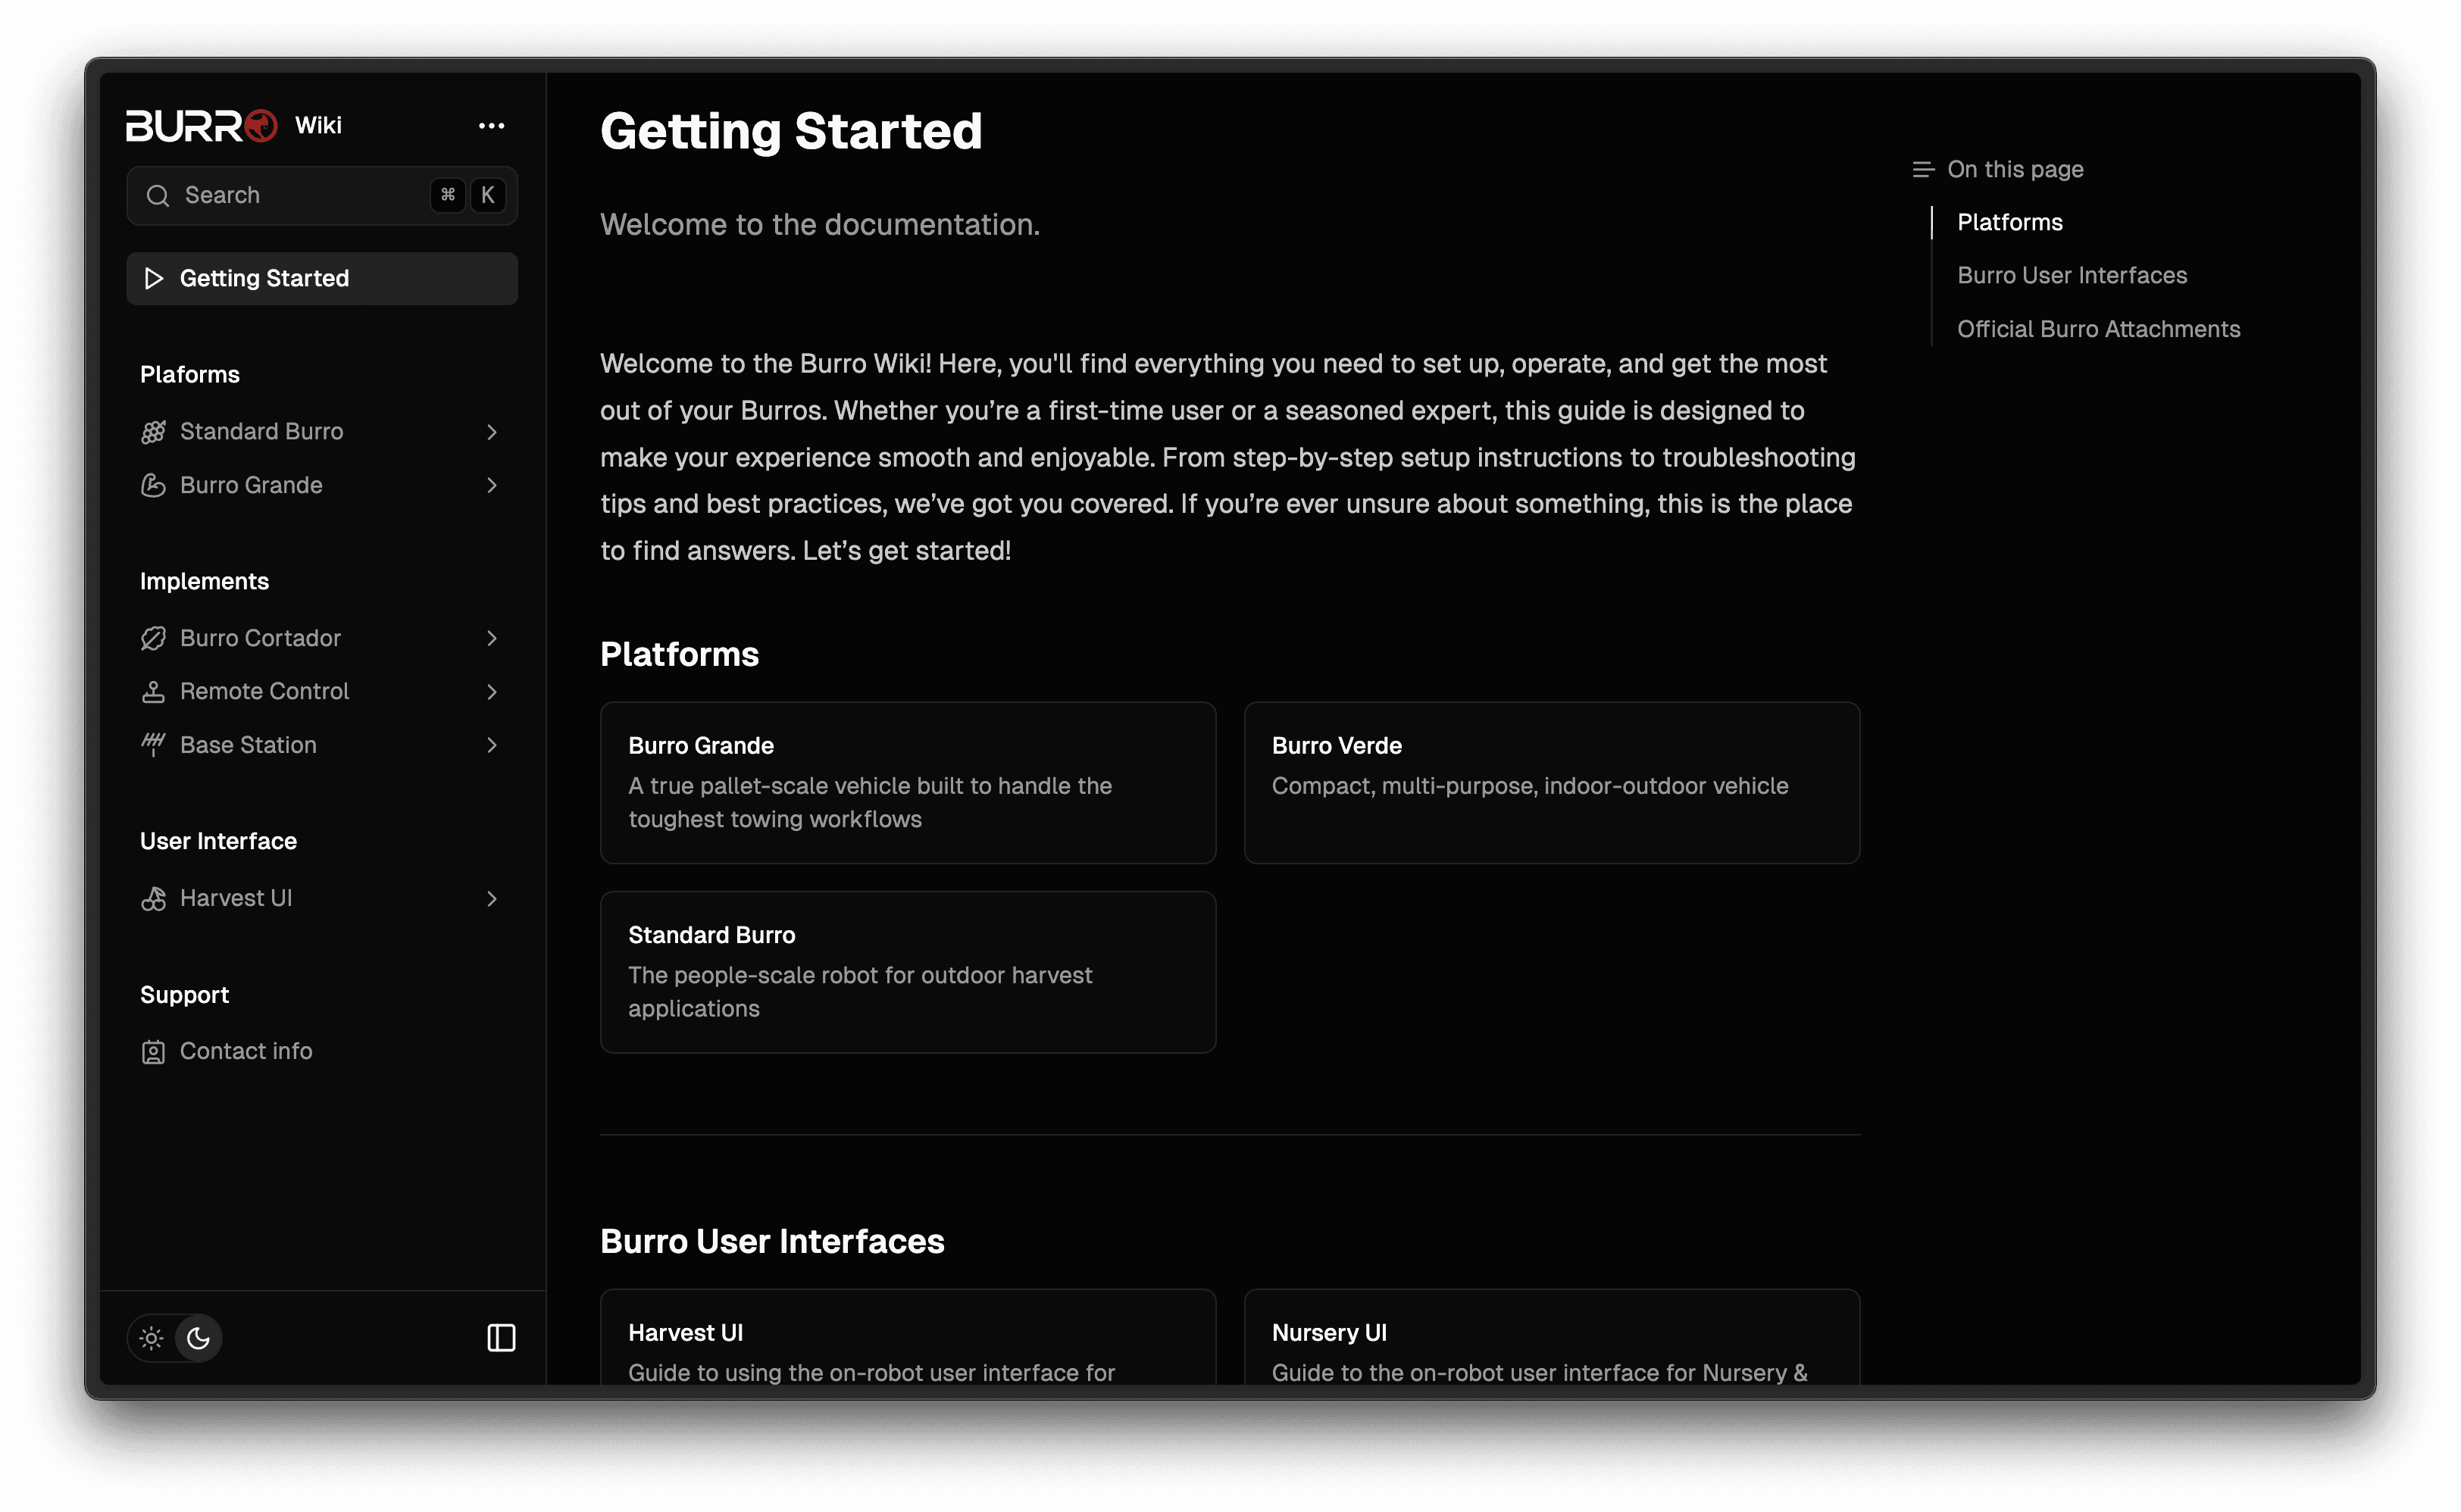Screen dimensions: 2461x1512
Task: Click the Contact info support icon
Action: tap(153, 1050)
